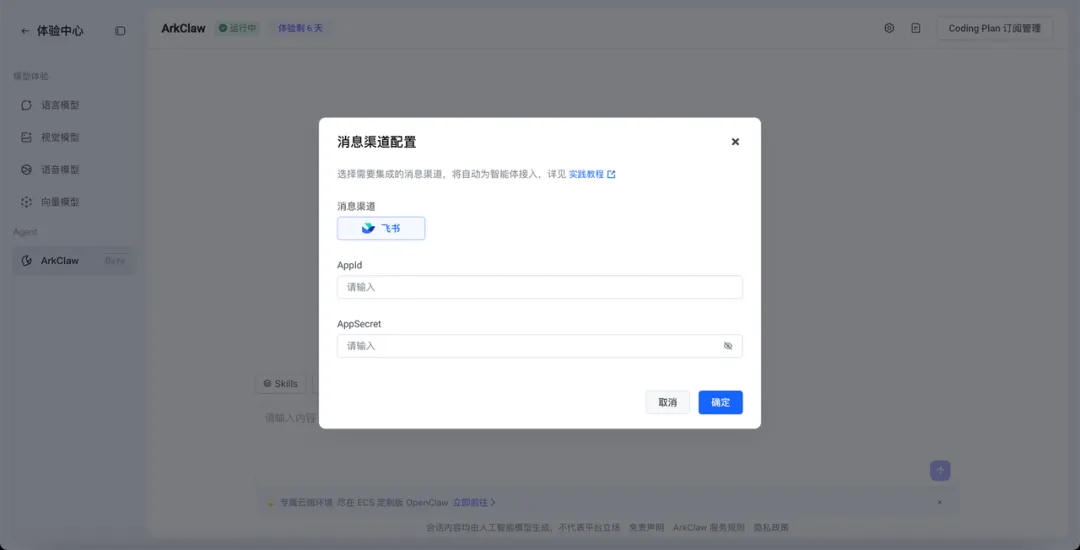Click the 运行中 status badge
Screen dimensions: 1080x550
point(238,28)
